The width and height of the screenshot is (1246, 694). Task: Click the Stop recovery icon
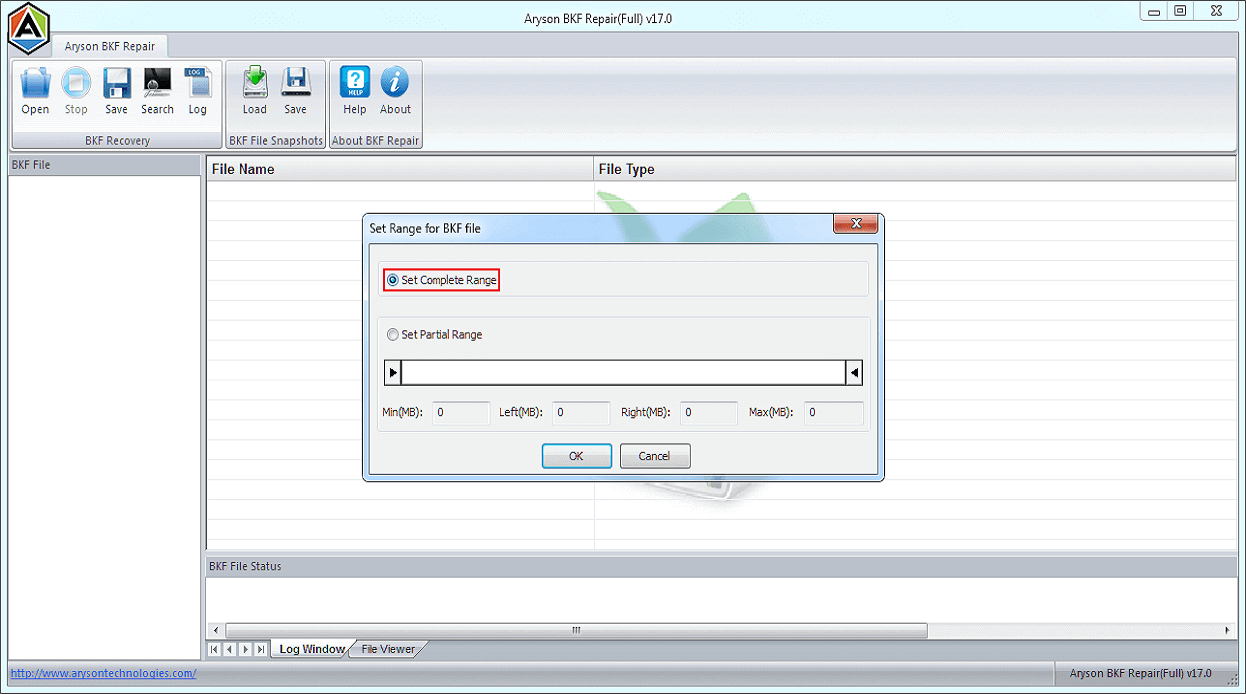click(76, 91)
